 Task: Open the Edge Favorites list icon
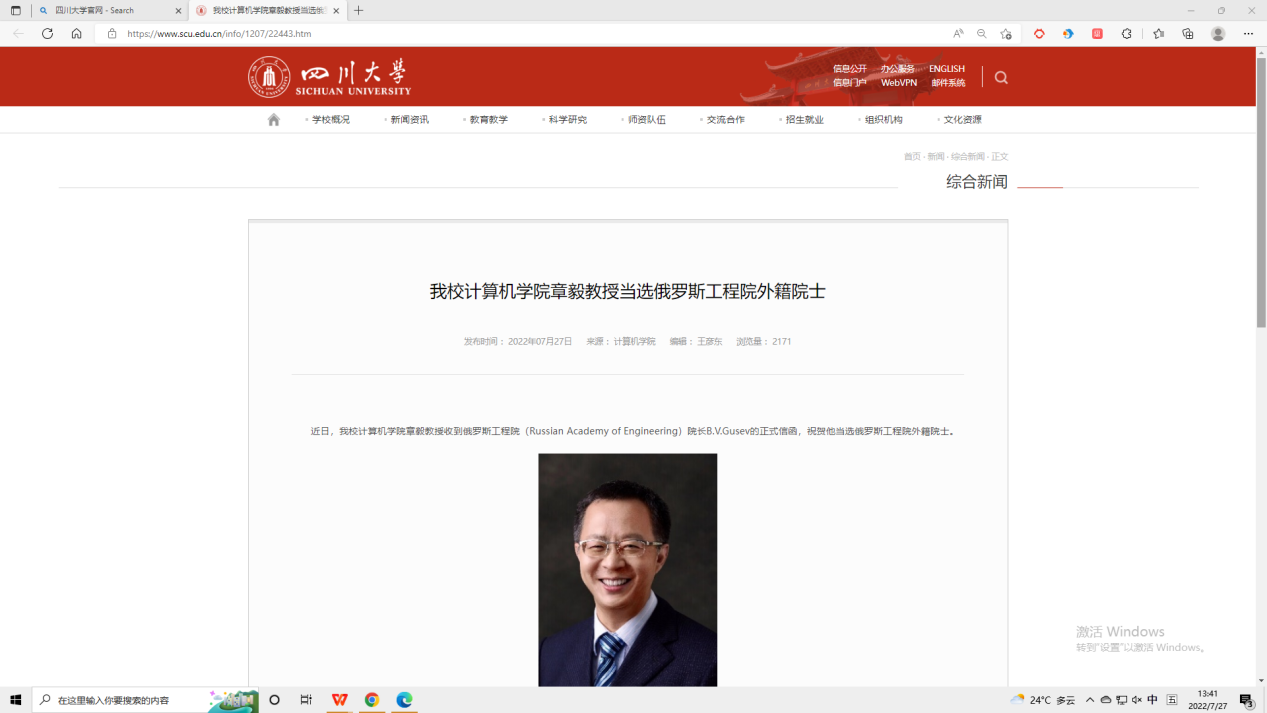point(1156,33)
